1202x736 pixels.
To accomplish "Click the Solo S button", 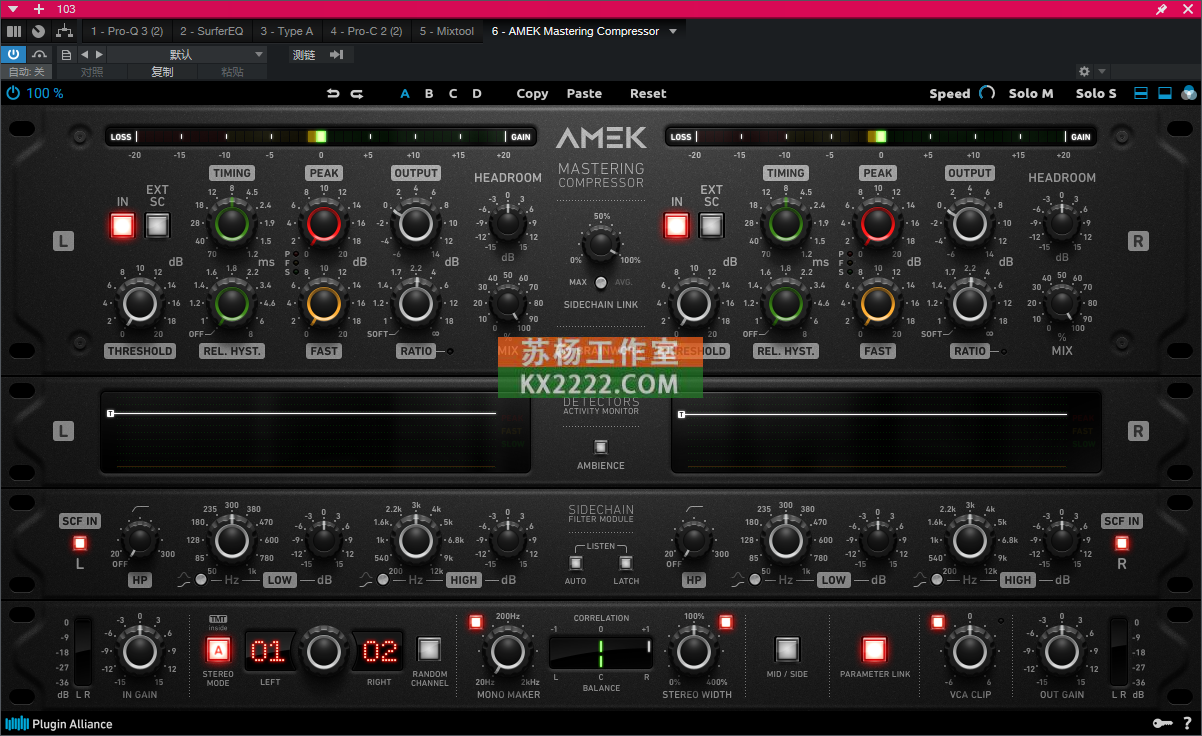I will click(x=1096, y=93).
